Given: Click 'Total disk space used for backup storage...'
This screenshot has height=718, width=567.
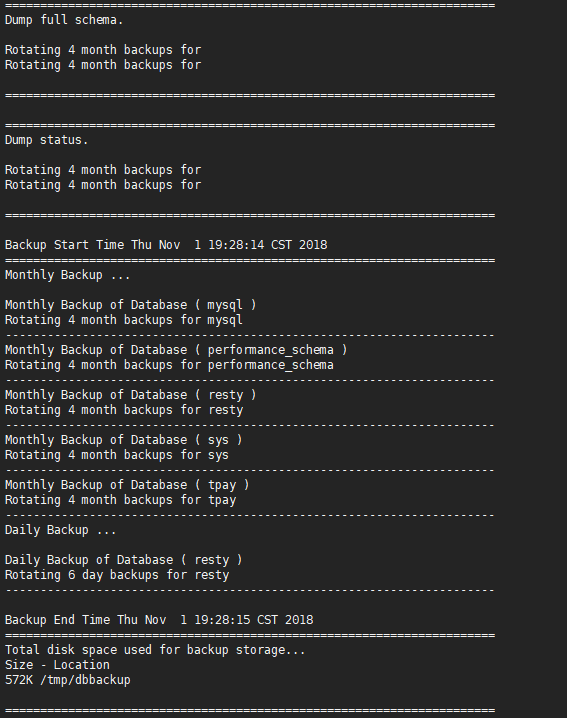Looking at the screenshot, I should pos(155,650).
